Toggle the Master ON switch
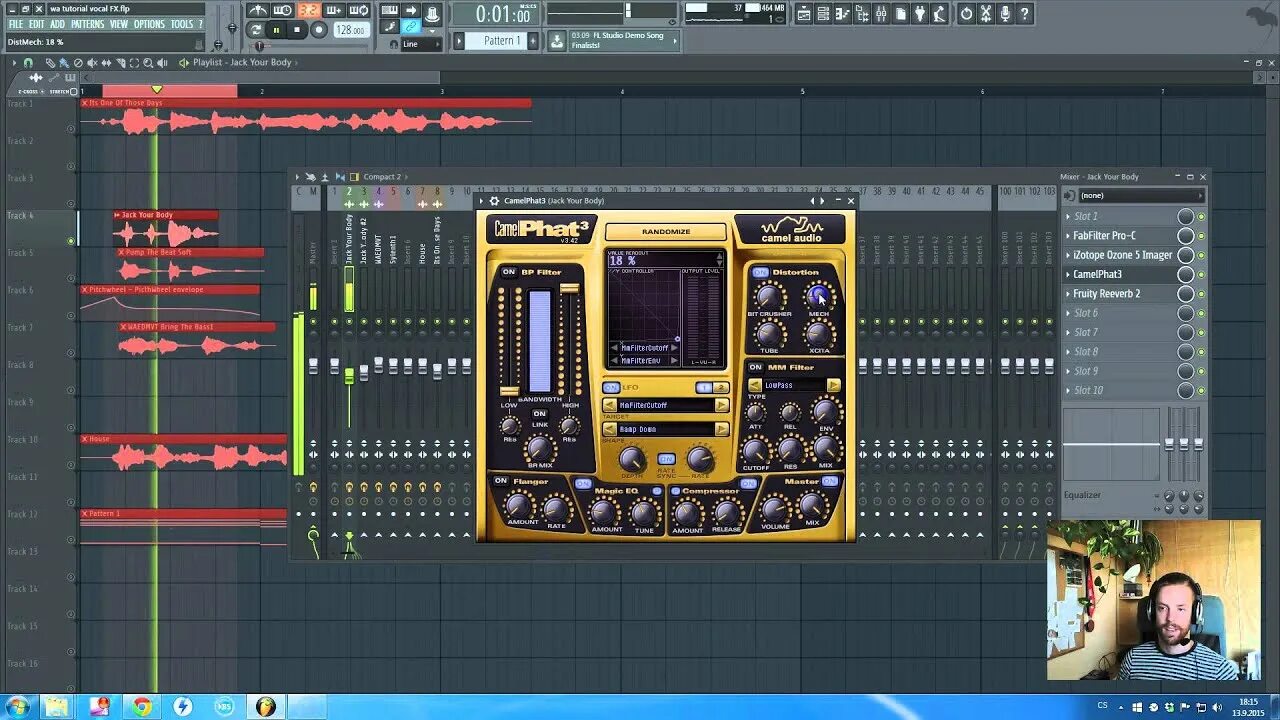The height and width of the screenshot is (720, 1280). pos(829,481)
